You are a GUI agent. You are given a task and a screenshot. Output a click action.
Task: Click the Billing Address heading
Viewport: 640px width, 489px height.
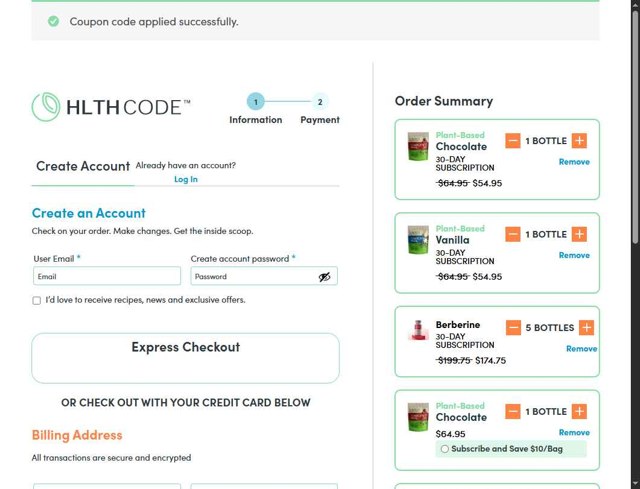click(x=77, y=435)
